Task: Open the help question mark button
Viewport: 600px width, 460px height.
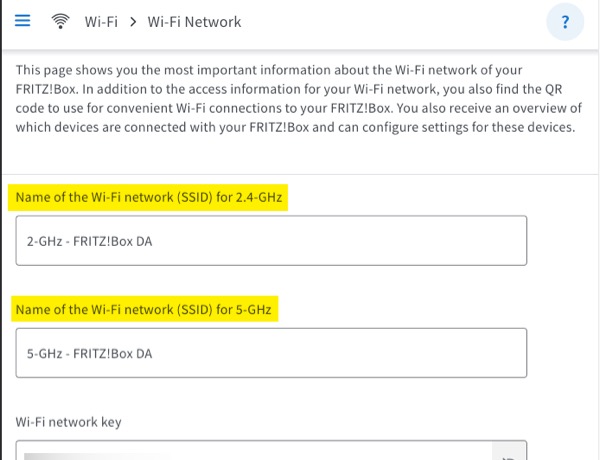Action: click(565, 22)
